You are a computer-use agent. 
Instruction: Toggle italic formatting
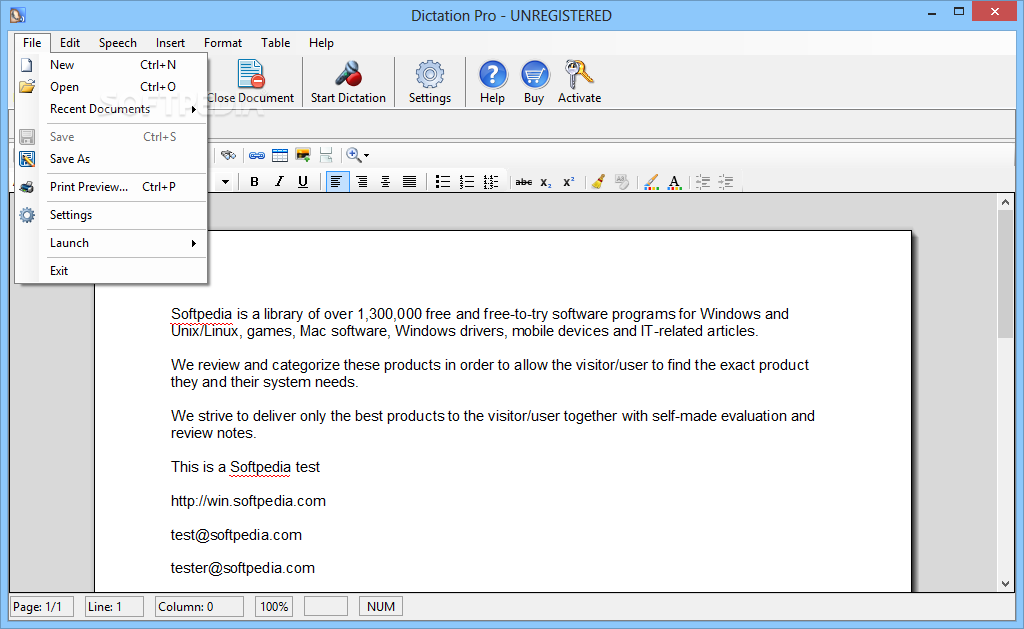pos(279,182)
